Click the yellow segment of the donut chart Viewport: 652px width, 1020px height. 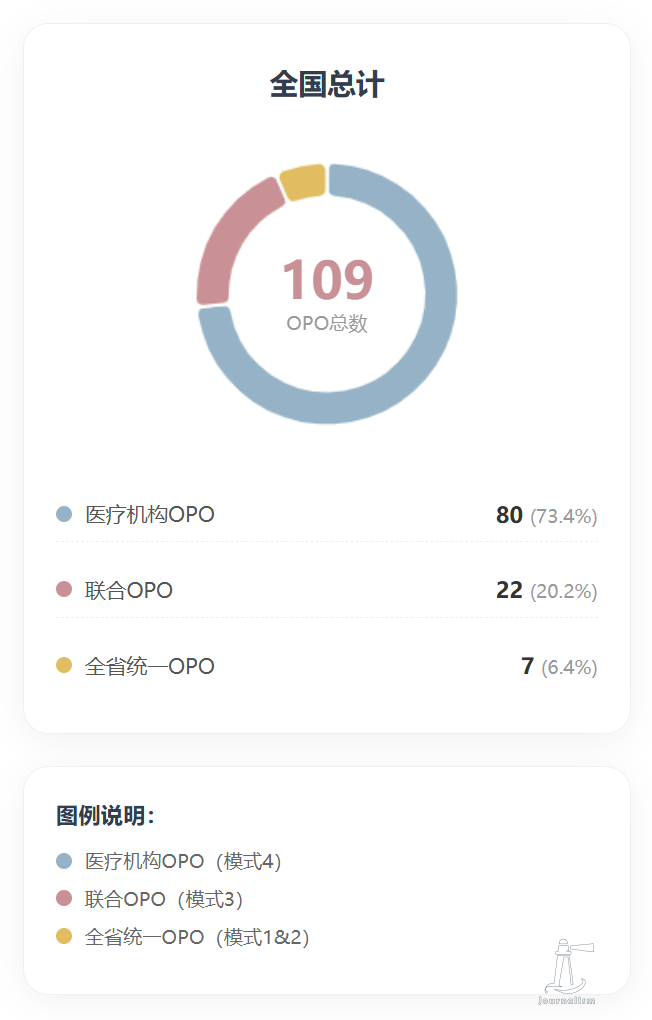[x=303, y=182]
